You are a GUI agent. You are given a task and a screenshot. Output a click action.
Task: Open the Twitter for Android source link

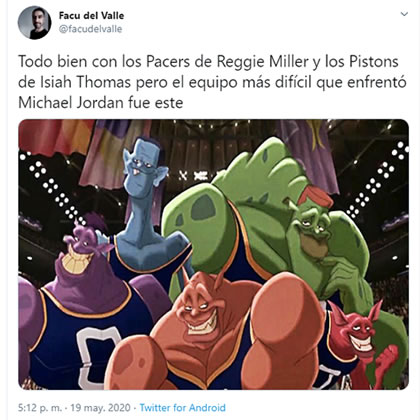point(182,407)
